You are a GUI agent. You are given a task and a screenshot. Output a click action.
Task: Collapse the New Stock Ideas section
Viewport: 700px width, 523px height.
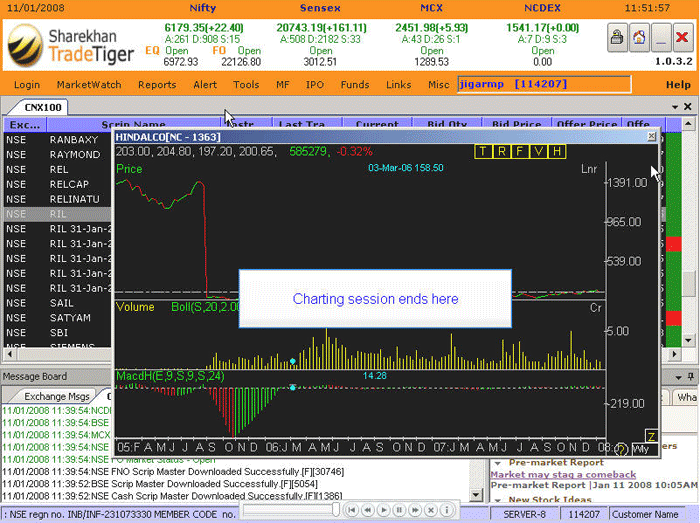tap(498, 500)
